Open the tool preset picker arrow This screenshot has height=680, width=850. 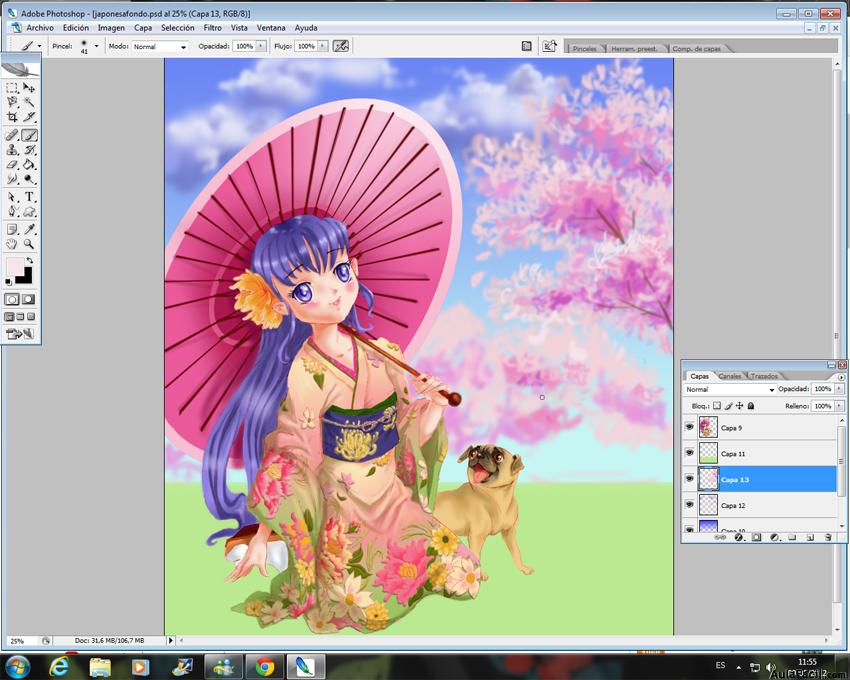(39, 47)
